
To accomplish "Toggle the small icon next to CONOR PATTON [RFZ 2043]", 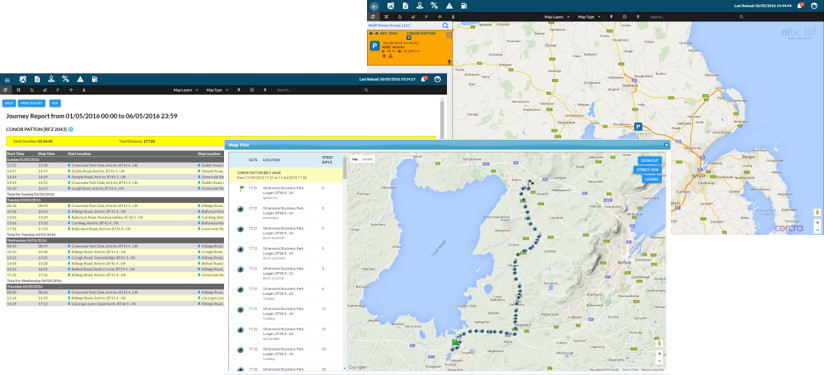I will click(71, 129).
